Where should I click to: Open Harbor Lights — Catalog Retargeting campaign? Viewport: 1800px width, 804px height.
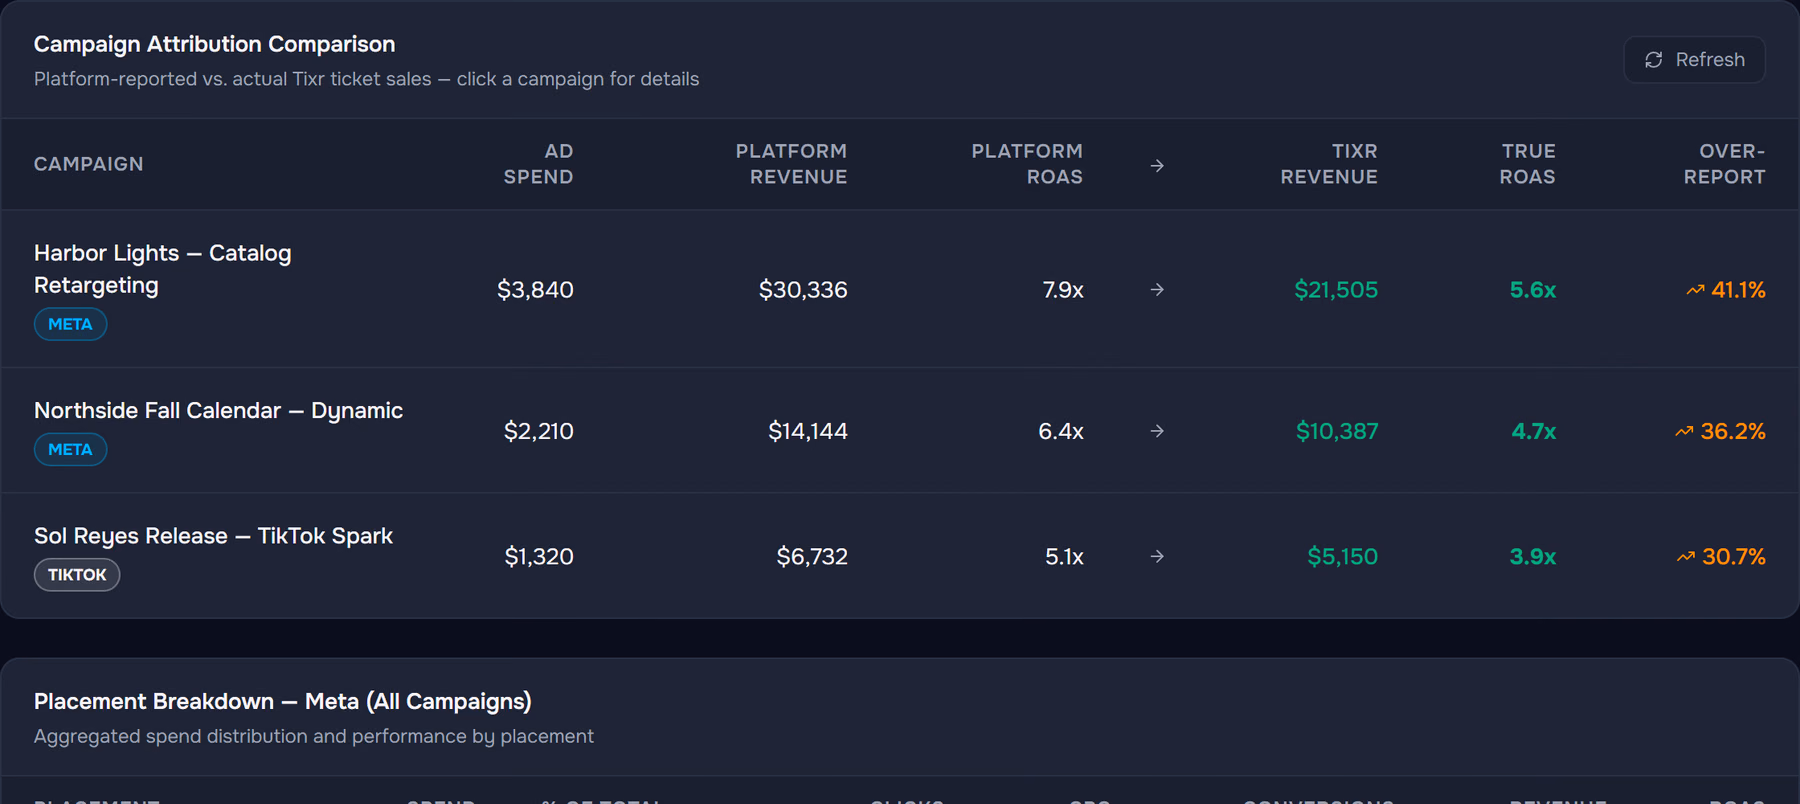pyautogui.click(x=900, y=289)
